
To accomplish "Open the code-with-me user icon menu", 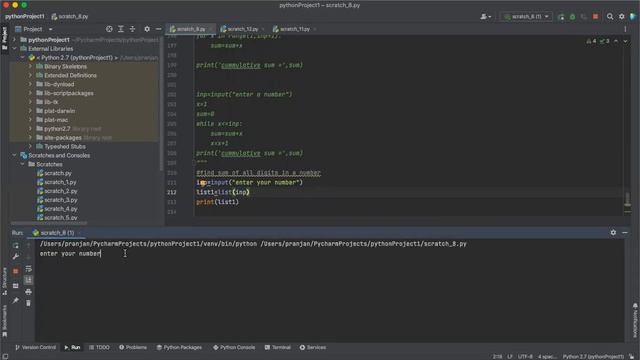I will click(x=485, y=17).
